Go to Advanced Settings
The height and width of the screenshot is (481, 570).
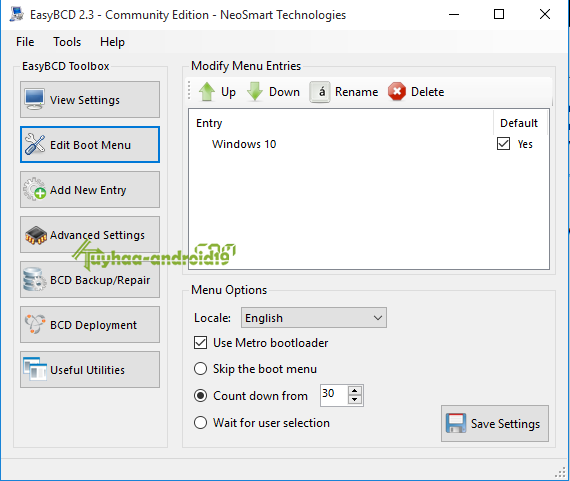pos(90,235)
